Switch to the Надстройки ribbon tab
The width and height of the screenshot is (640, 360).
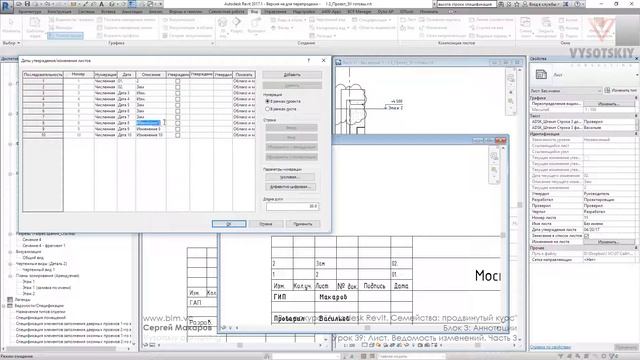tap(304, 12)
